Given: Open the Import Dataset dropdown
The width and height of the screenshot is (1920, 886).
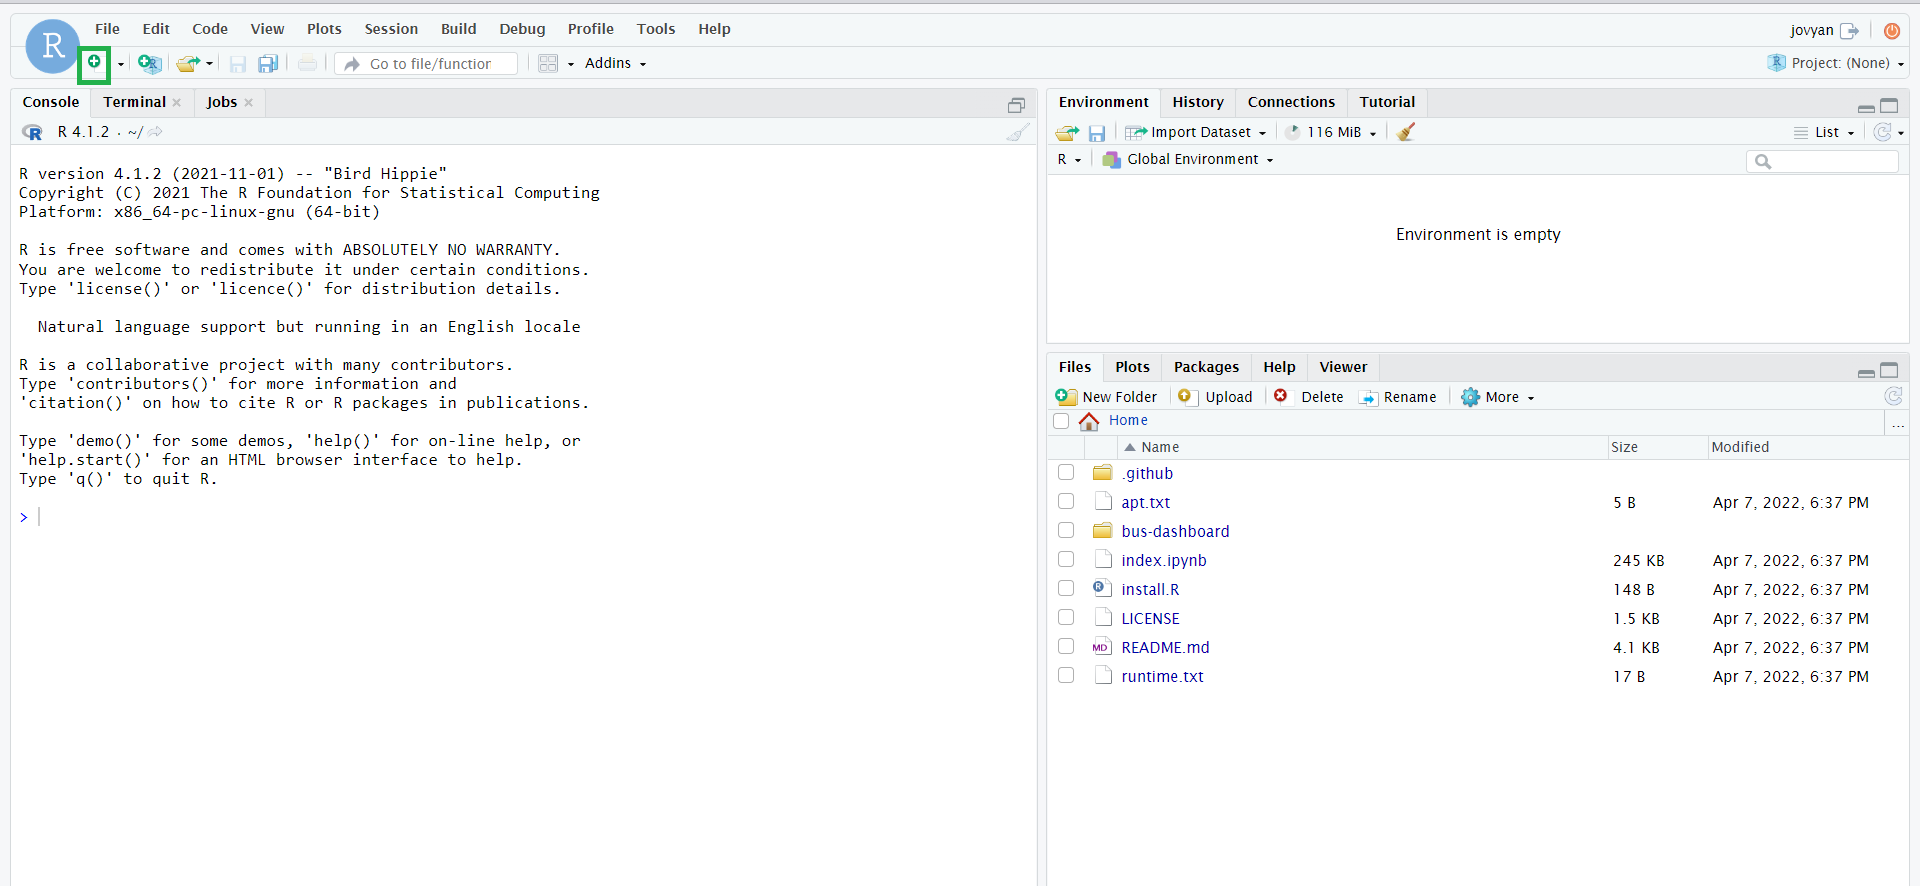Looking at the screenshot, I should tap(1196, 132).
